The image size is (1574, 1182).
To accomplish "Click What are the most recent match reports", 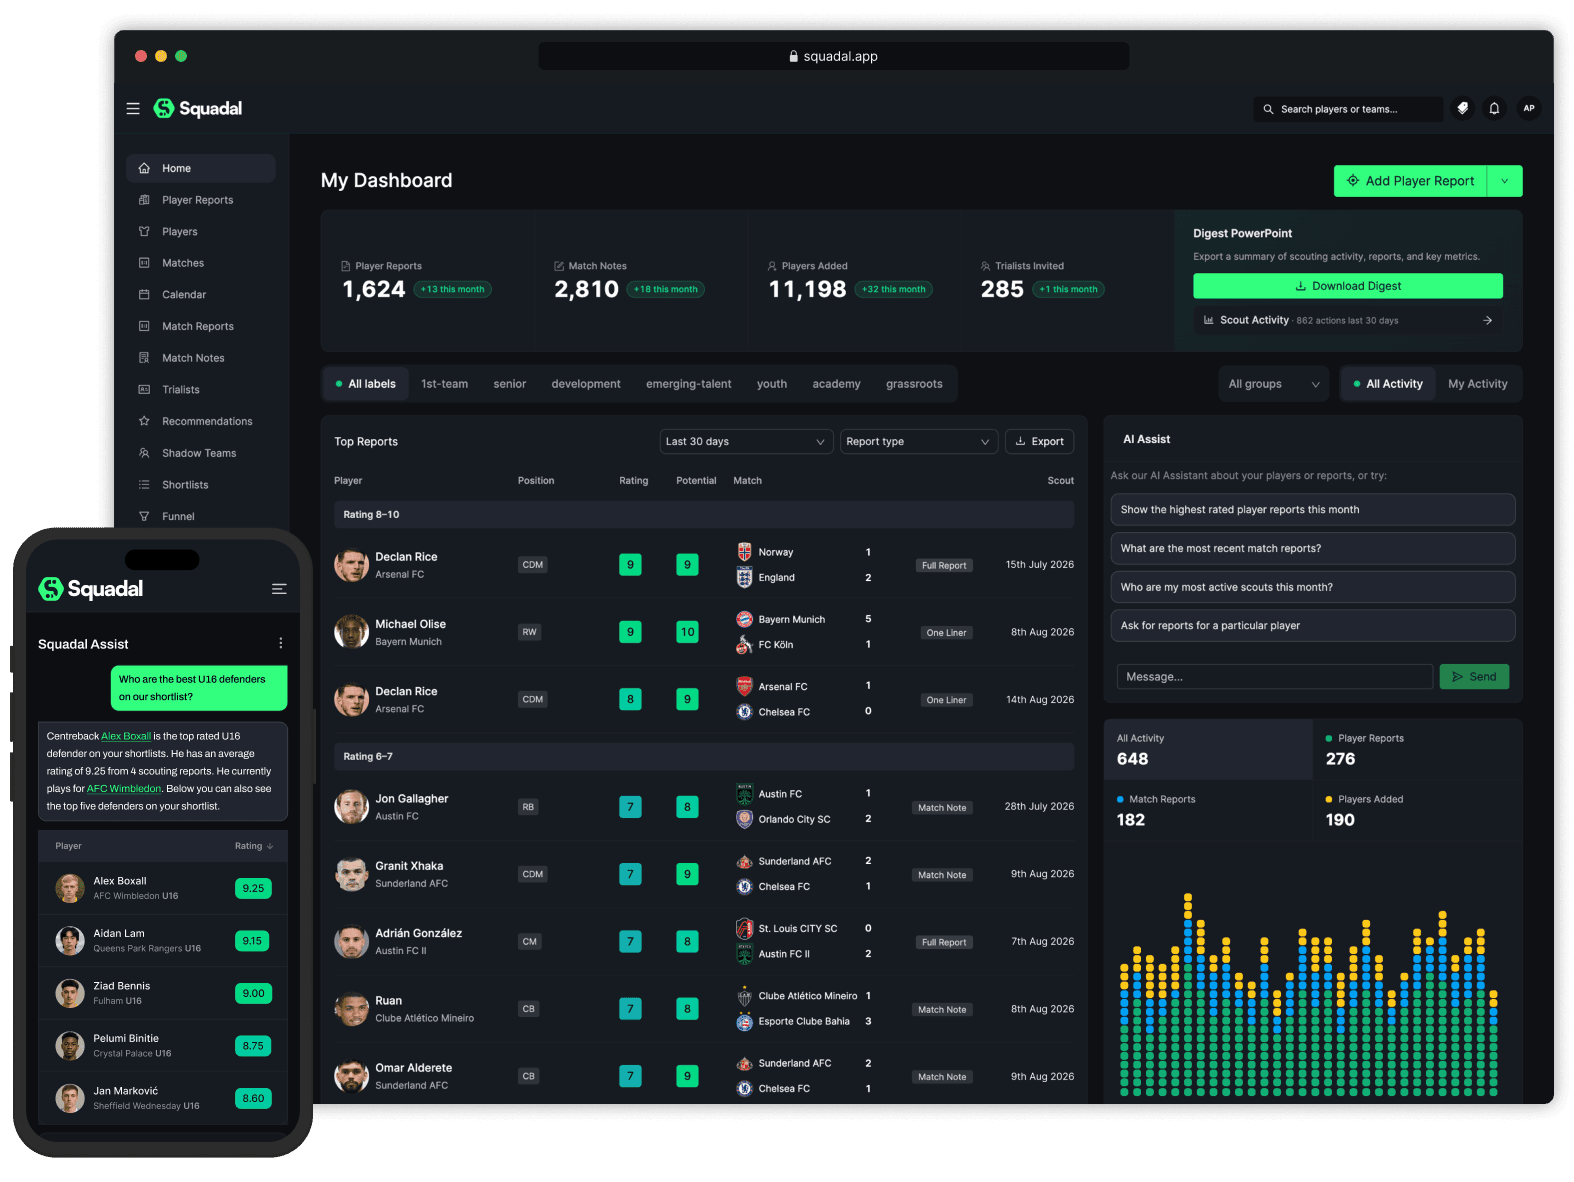I will [x=1312, y=548].
